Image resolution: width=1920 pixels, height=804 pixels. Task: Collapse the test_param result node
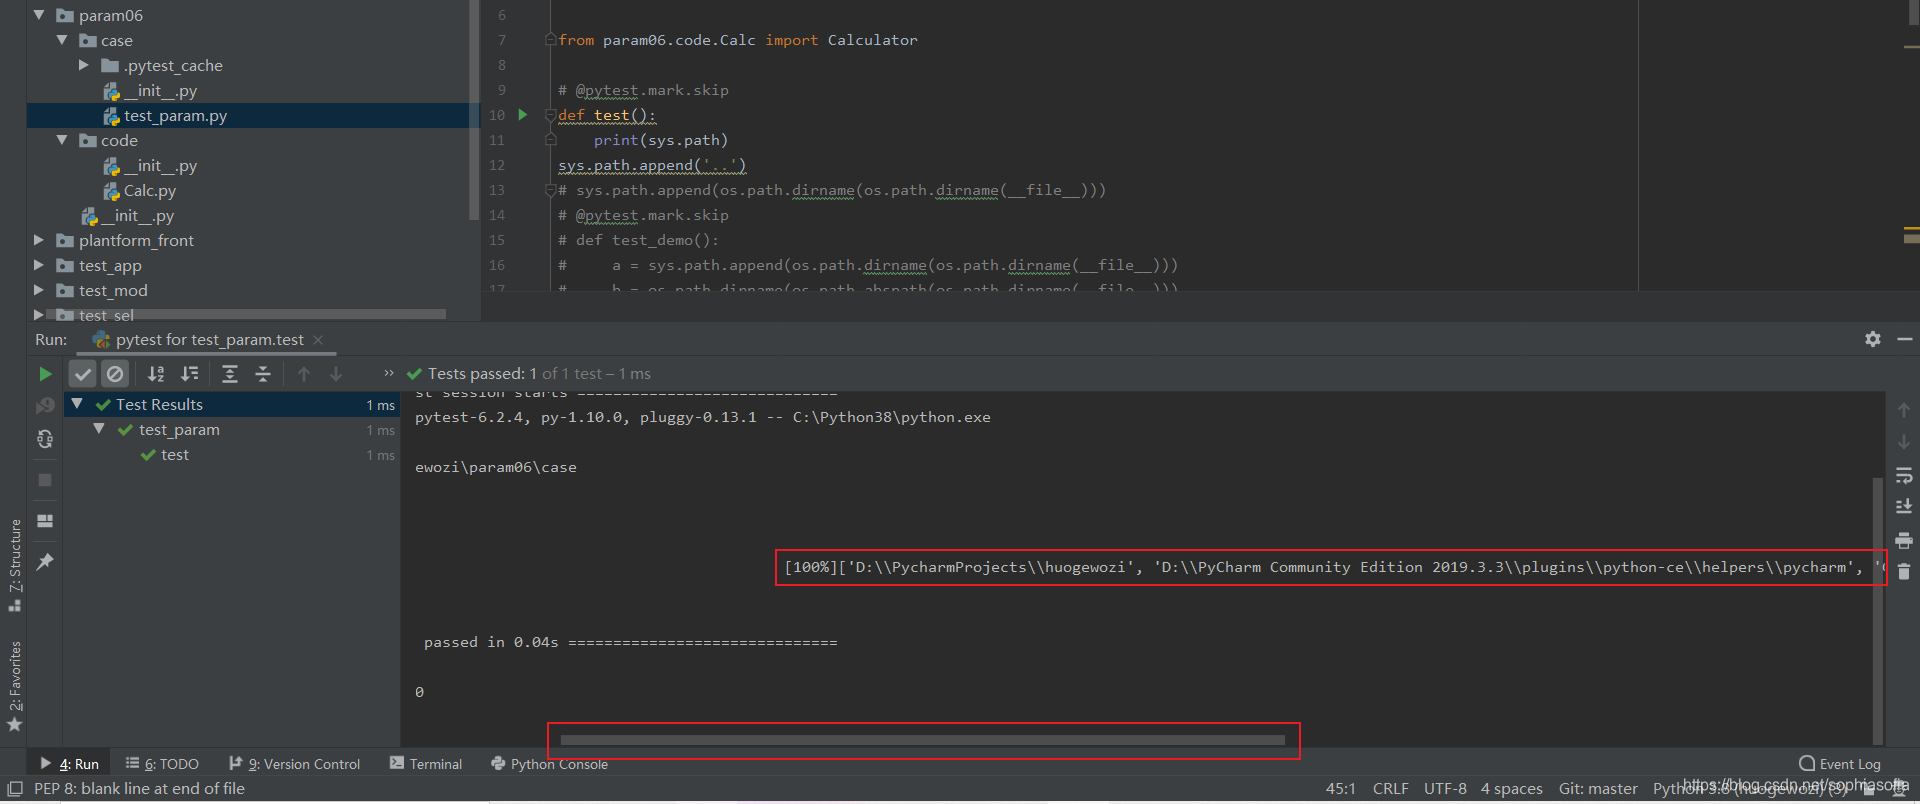pyautogui.click(x=99, y=429)
